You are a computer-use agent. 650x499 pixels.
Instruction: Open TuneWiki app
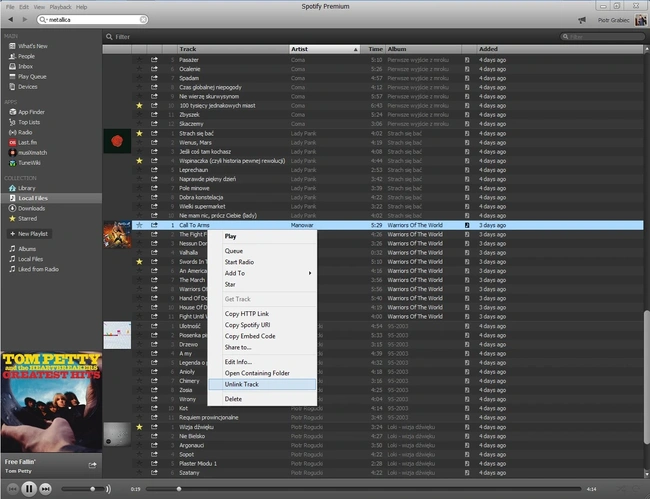[24, 163]
